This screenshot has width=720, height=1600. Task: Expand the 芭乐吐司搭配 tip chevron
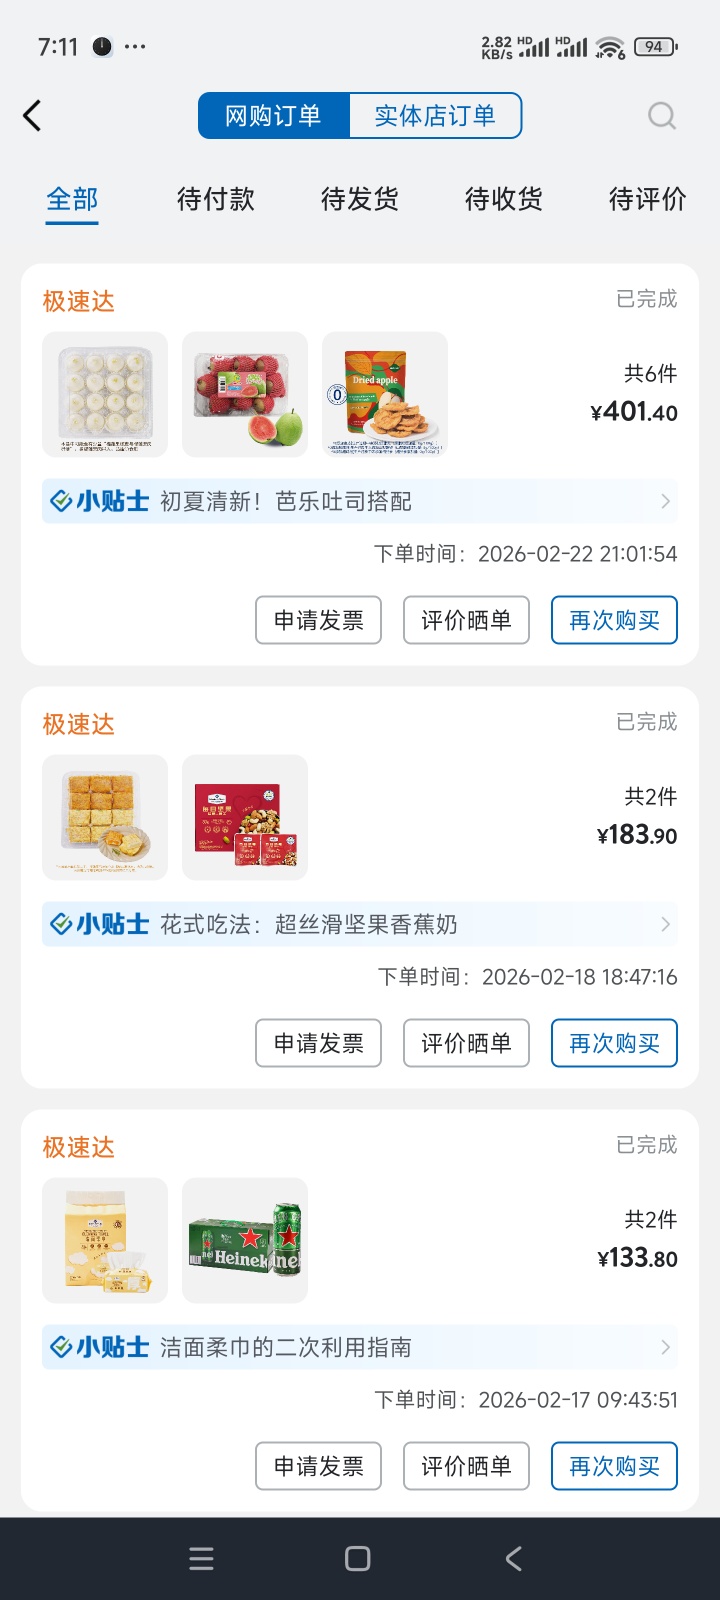665,501
